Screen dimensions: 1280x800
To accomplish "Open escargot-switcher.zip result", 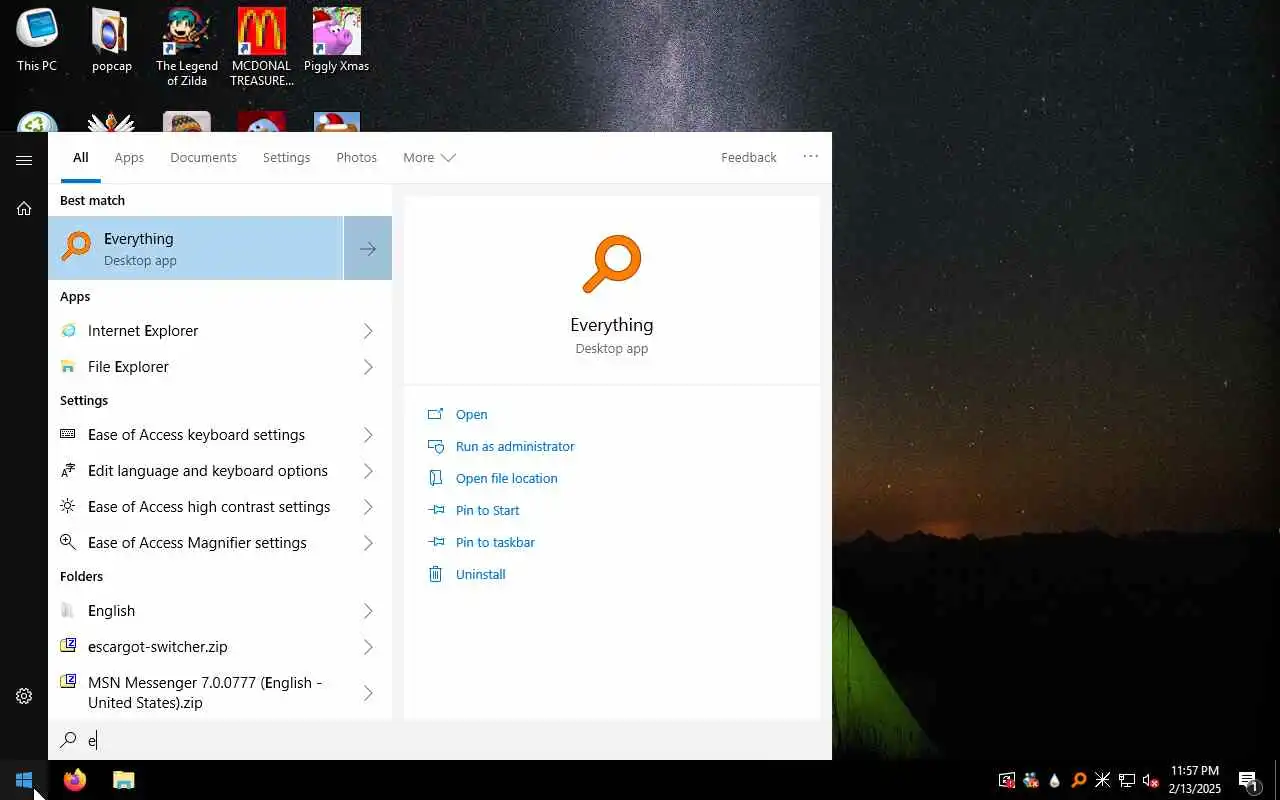I will (196, 647).
